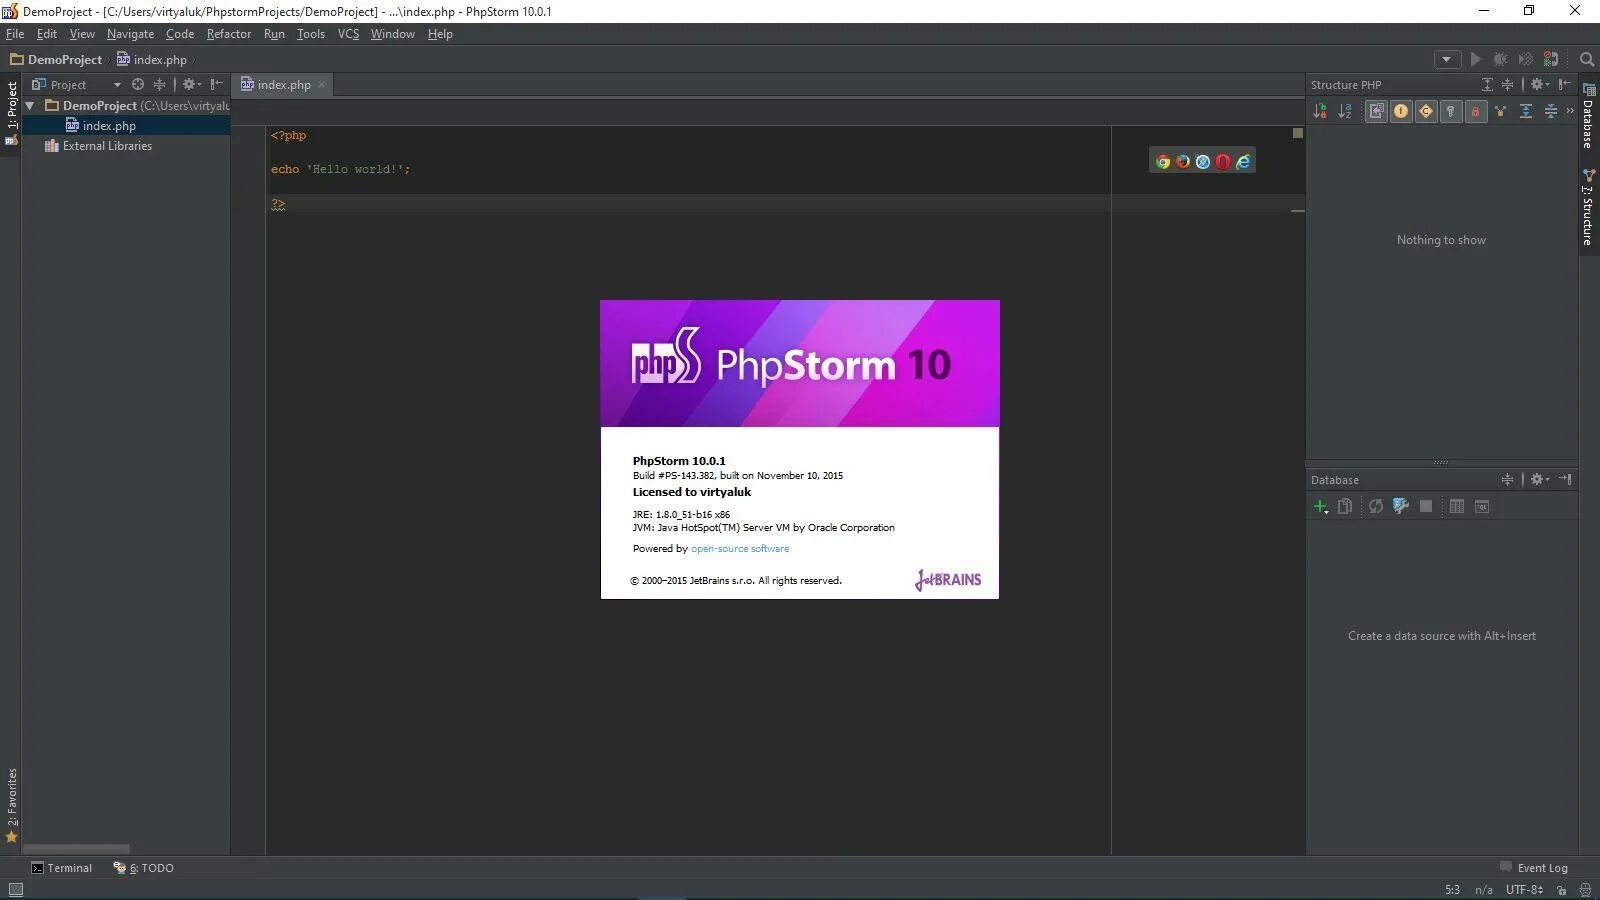Click Duplicate data source icon
Image resolution: width=1600 pixels, height=900 pixels.
click(x=1345, y=507)
